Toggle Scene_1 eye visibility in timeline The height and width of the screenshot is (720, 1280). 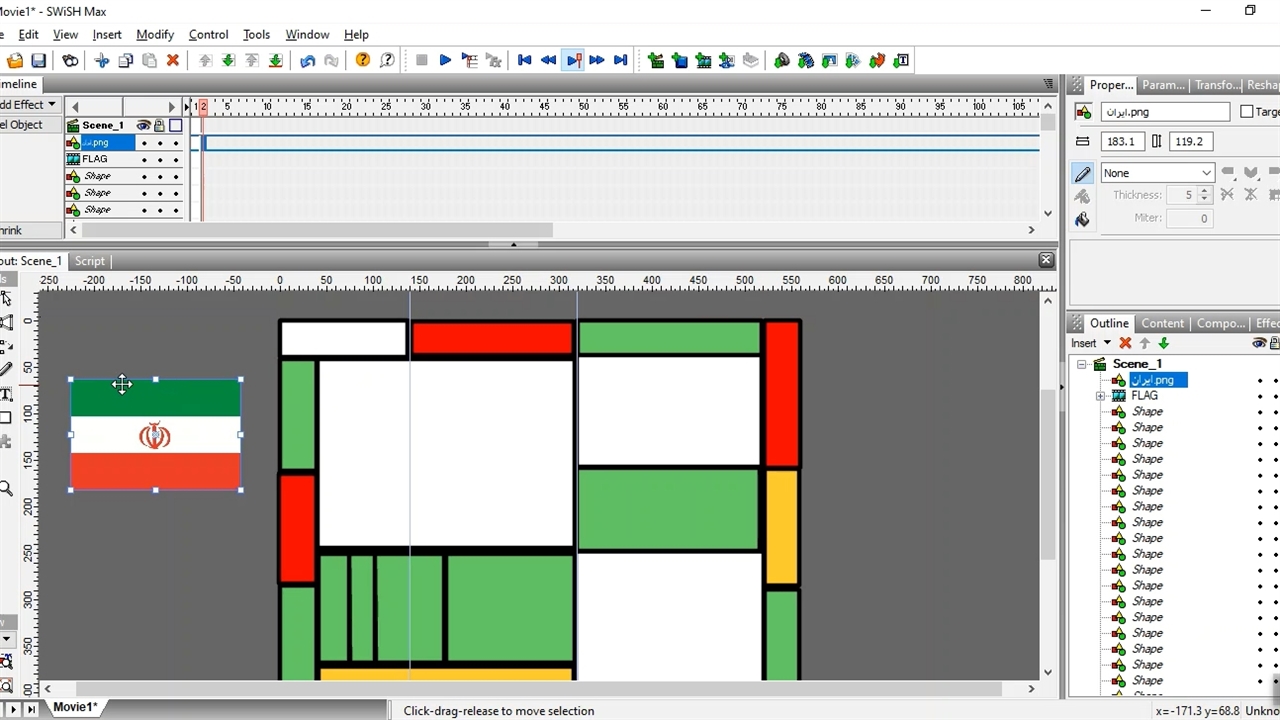144,125
